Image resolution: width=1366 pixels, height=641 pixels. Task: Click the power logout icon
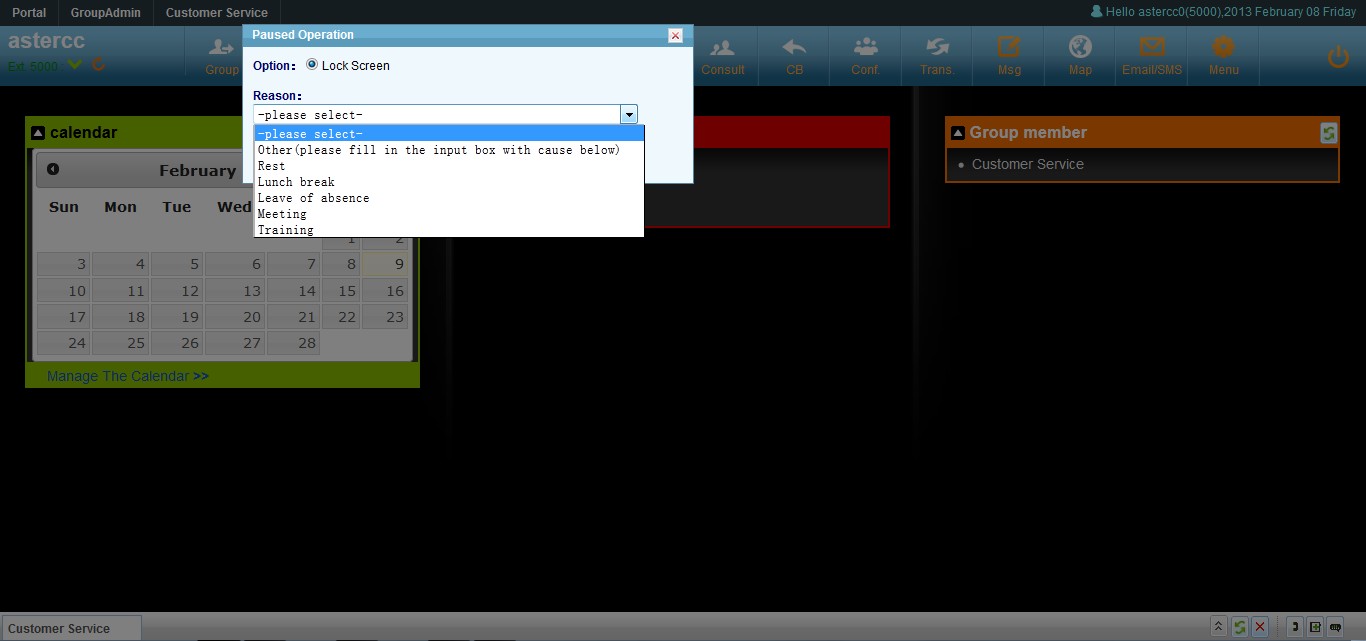(1338, 57)
